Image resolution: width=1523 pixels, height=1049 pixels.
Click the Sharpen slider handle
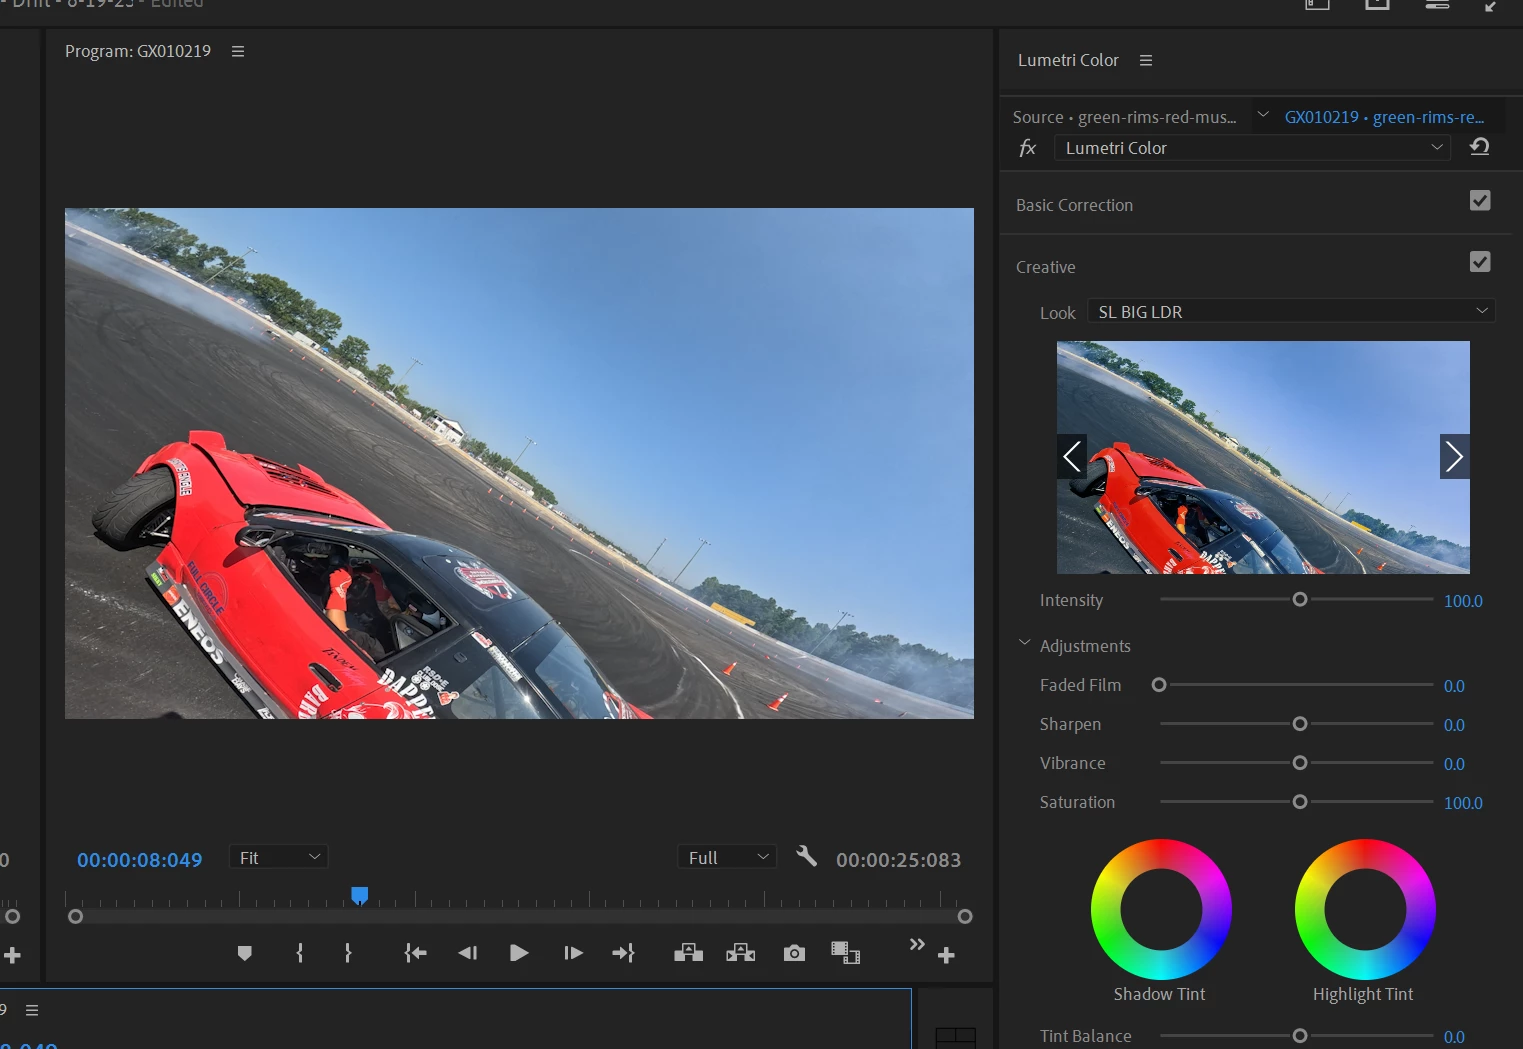[x=1300, y=724]
